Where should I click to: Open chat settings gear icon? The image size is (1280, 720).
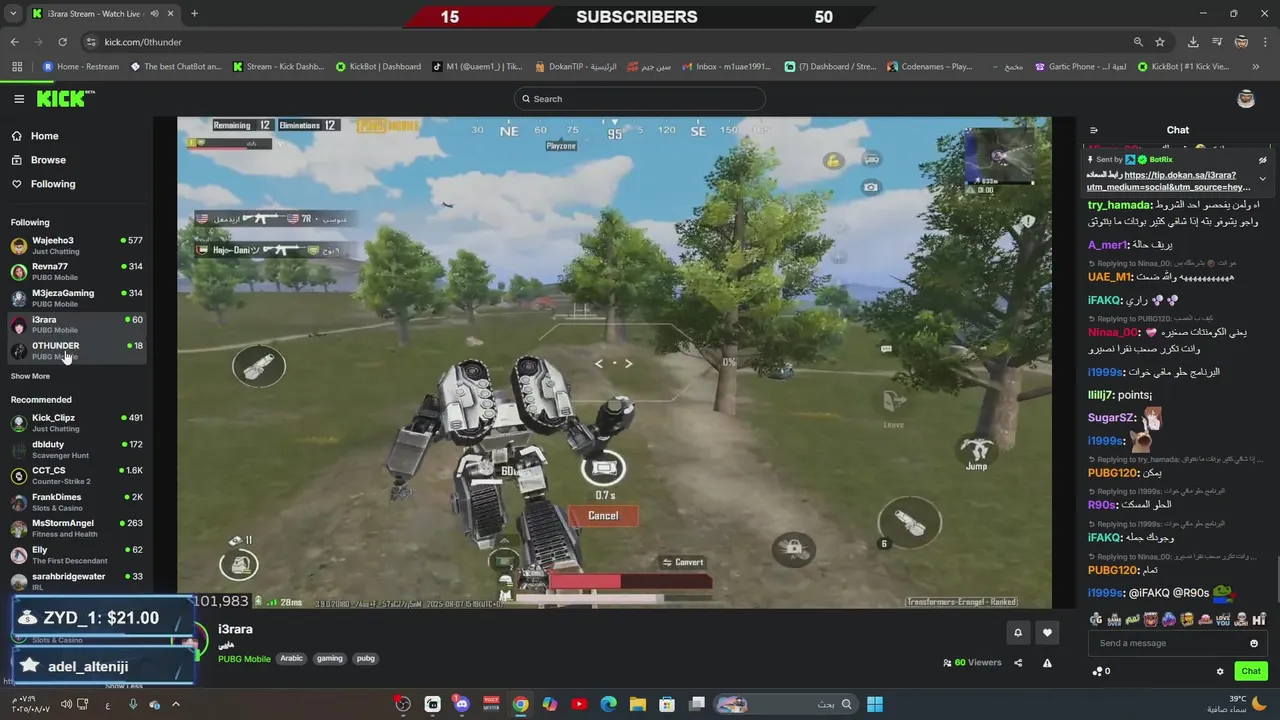1220,671
